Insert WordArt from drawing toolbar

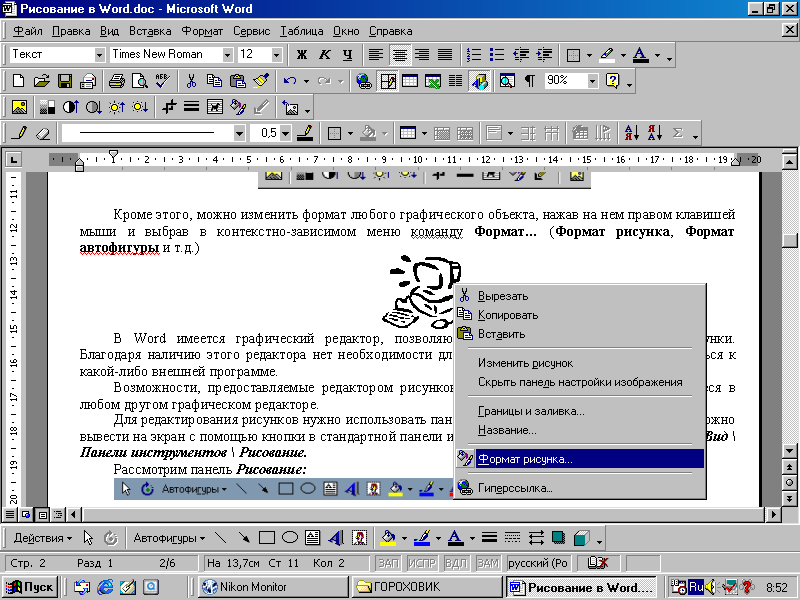336,538
